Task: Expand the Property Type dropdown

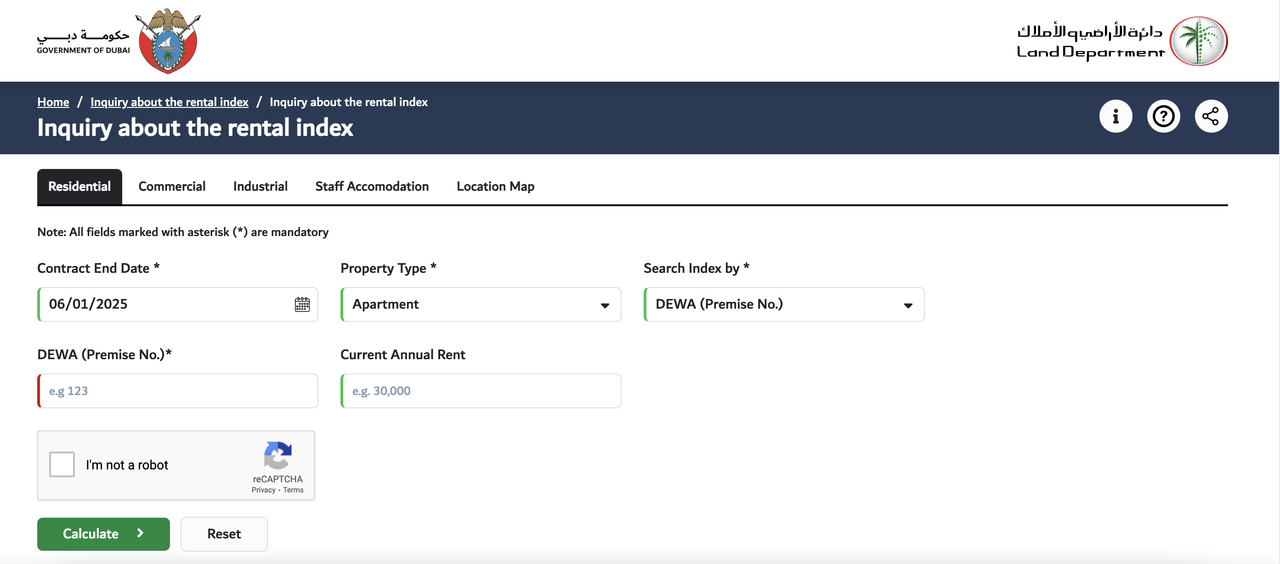Action: tap(480, 305)
